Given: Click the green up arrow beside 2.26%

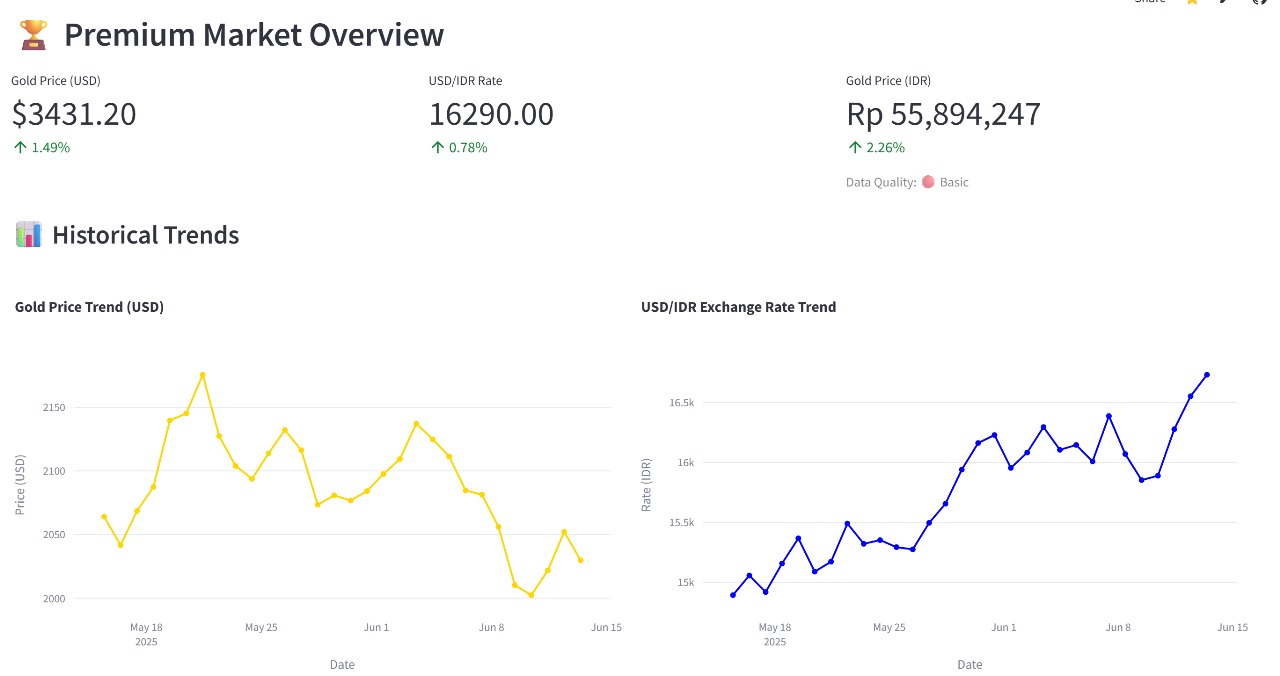Looking at the screenshot, I should coord(854,147).
